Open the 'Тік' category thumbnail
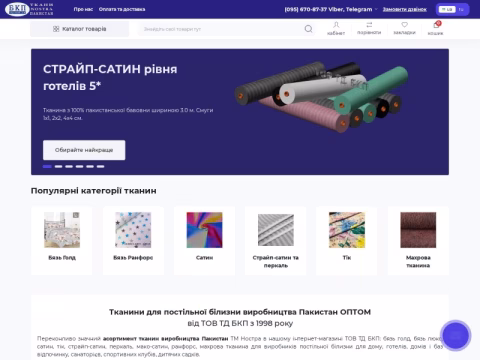The image size is (480, 360). point(347,230)
